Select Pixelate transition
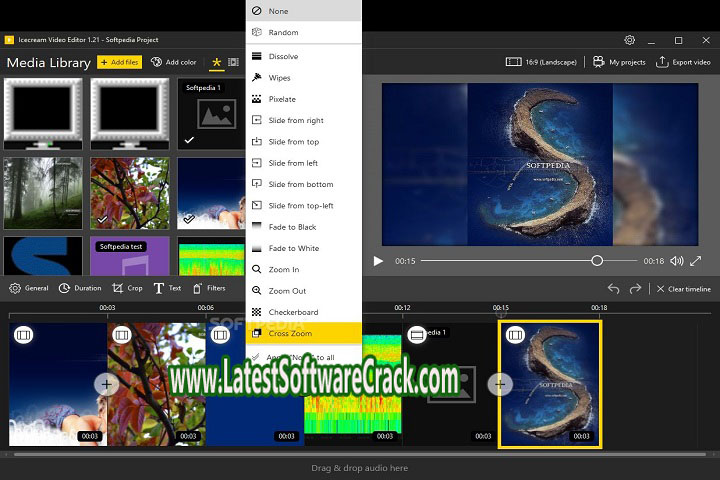Image resolution: width=720 pixels, height=480 pixels. (304, 99)
